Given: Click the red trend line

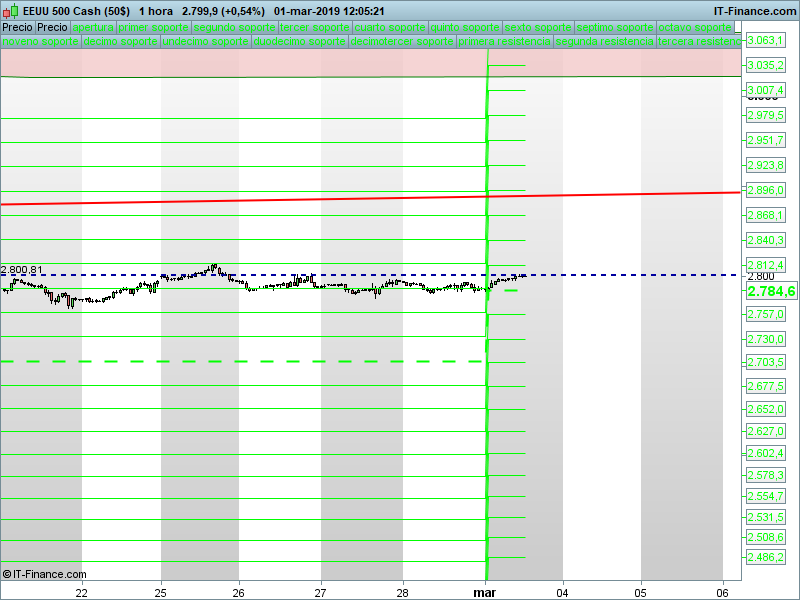Looking at the screenshot, I should 300,200.
